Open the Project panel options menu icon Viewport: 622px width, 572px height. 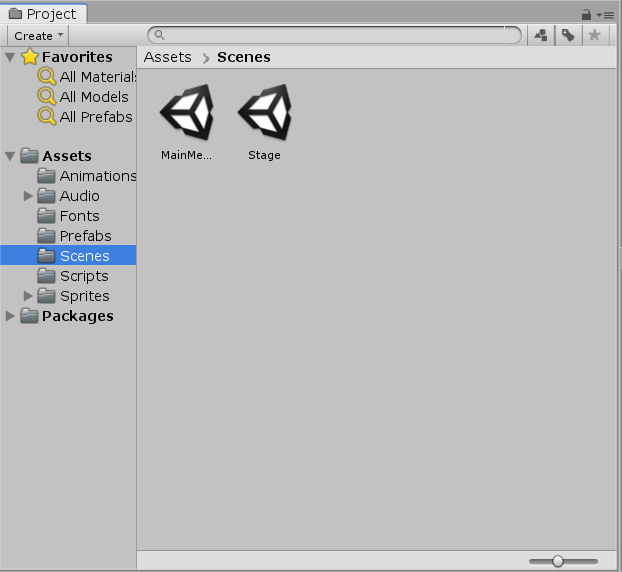[x=605, y=15]
